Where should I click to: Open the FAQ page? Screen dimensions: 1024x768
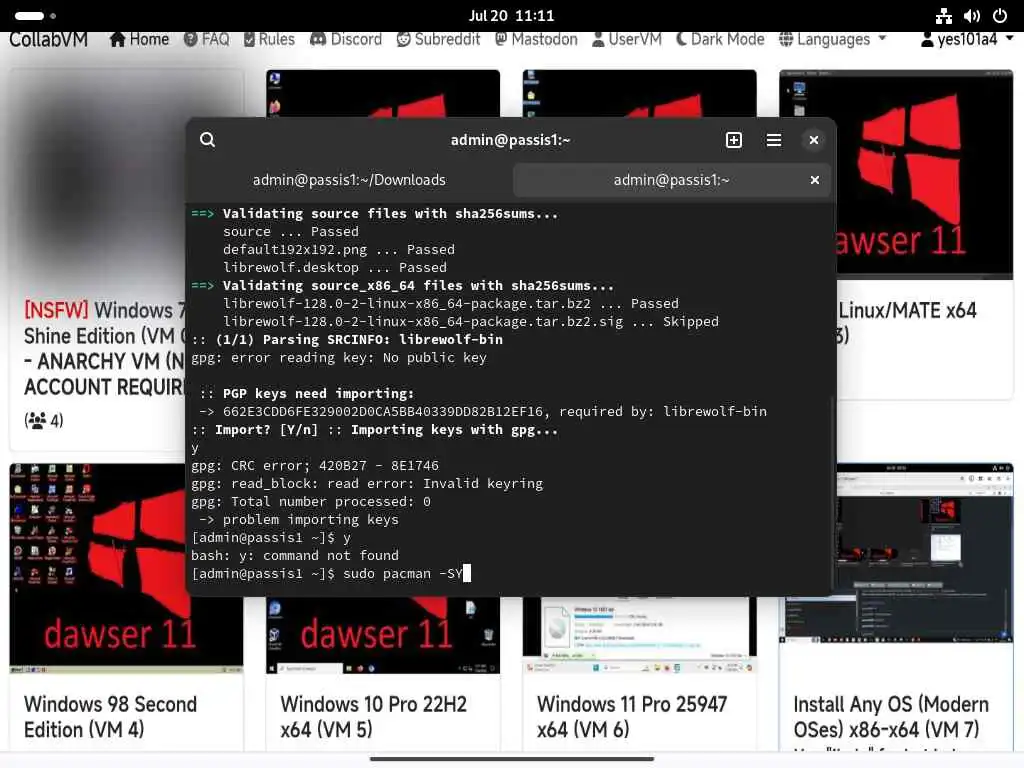tap(206, 39)
